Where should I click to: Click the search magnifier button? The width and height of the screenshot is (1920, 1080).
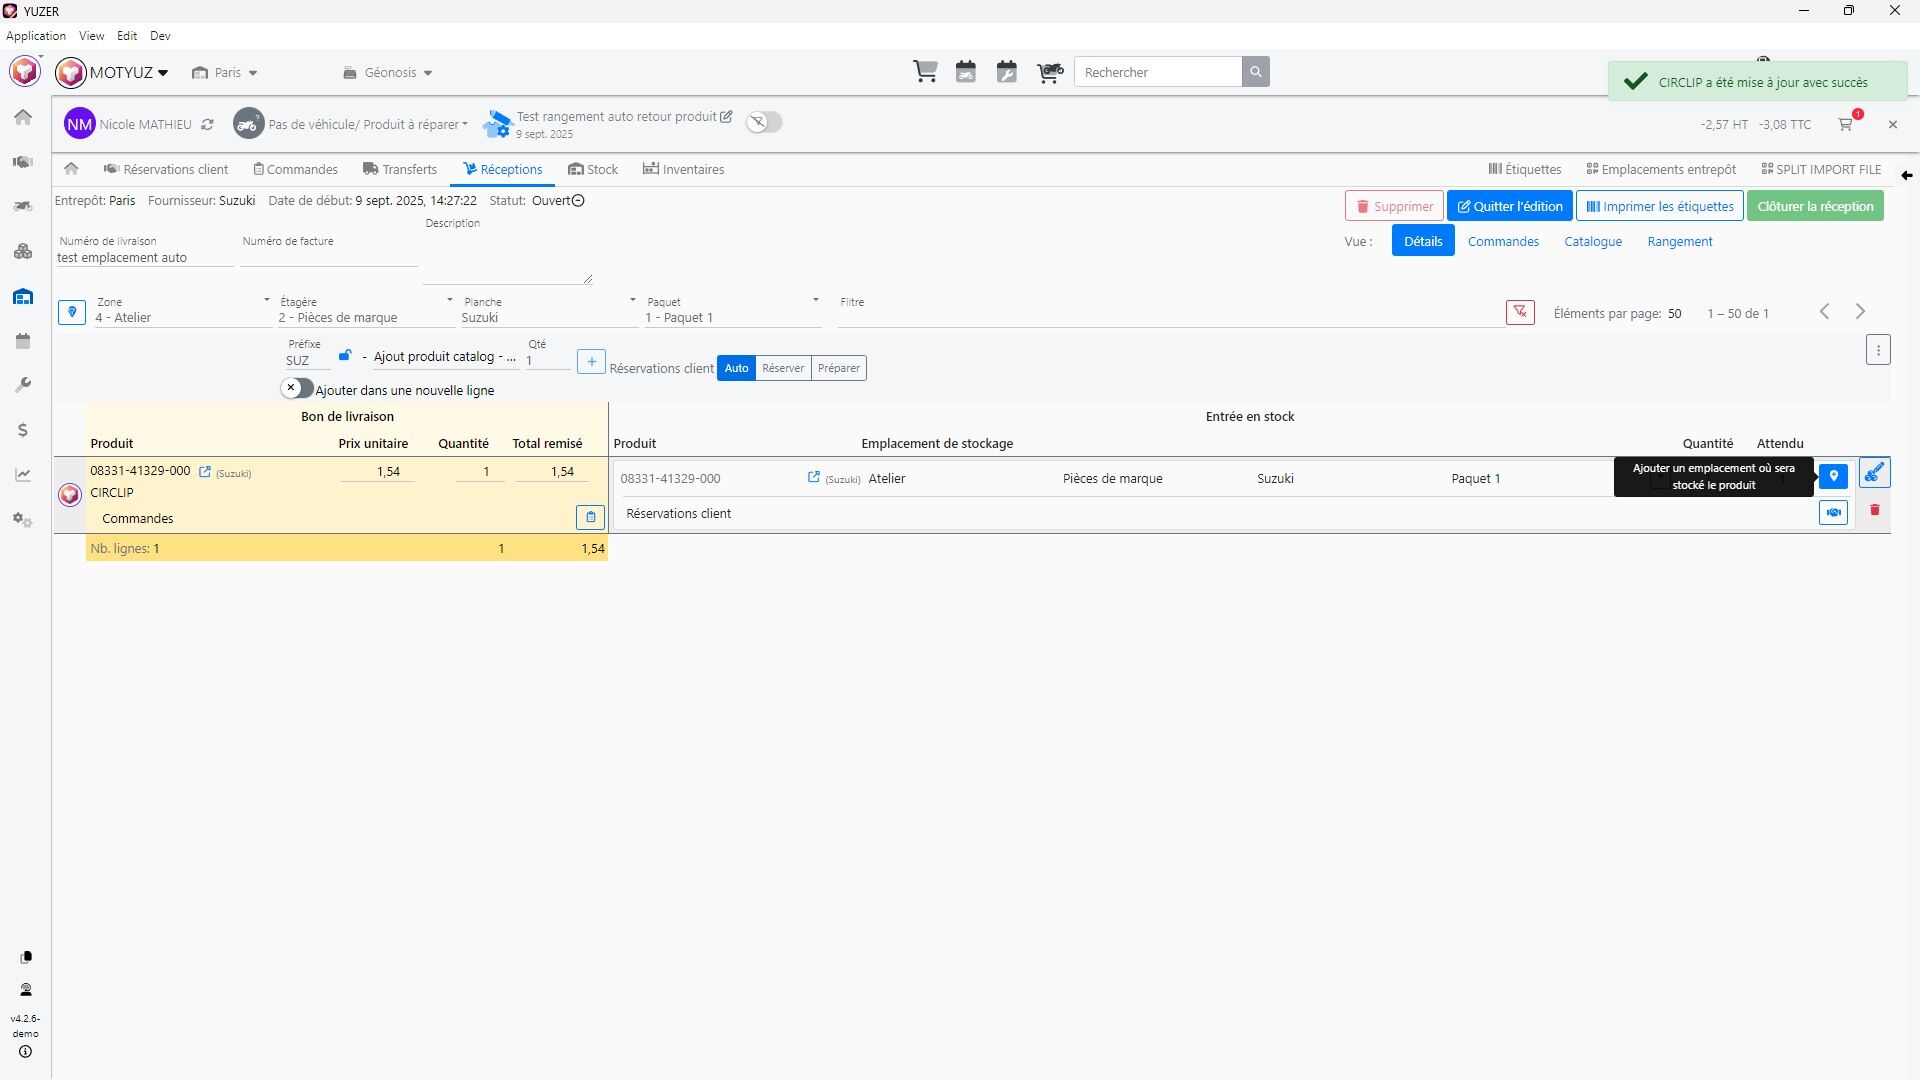pos(1255,72)
